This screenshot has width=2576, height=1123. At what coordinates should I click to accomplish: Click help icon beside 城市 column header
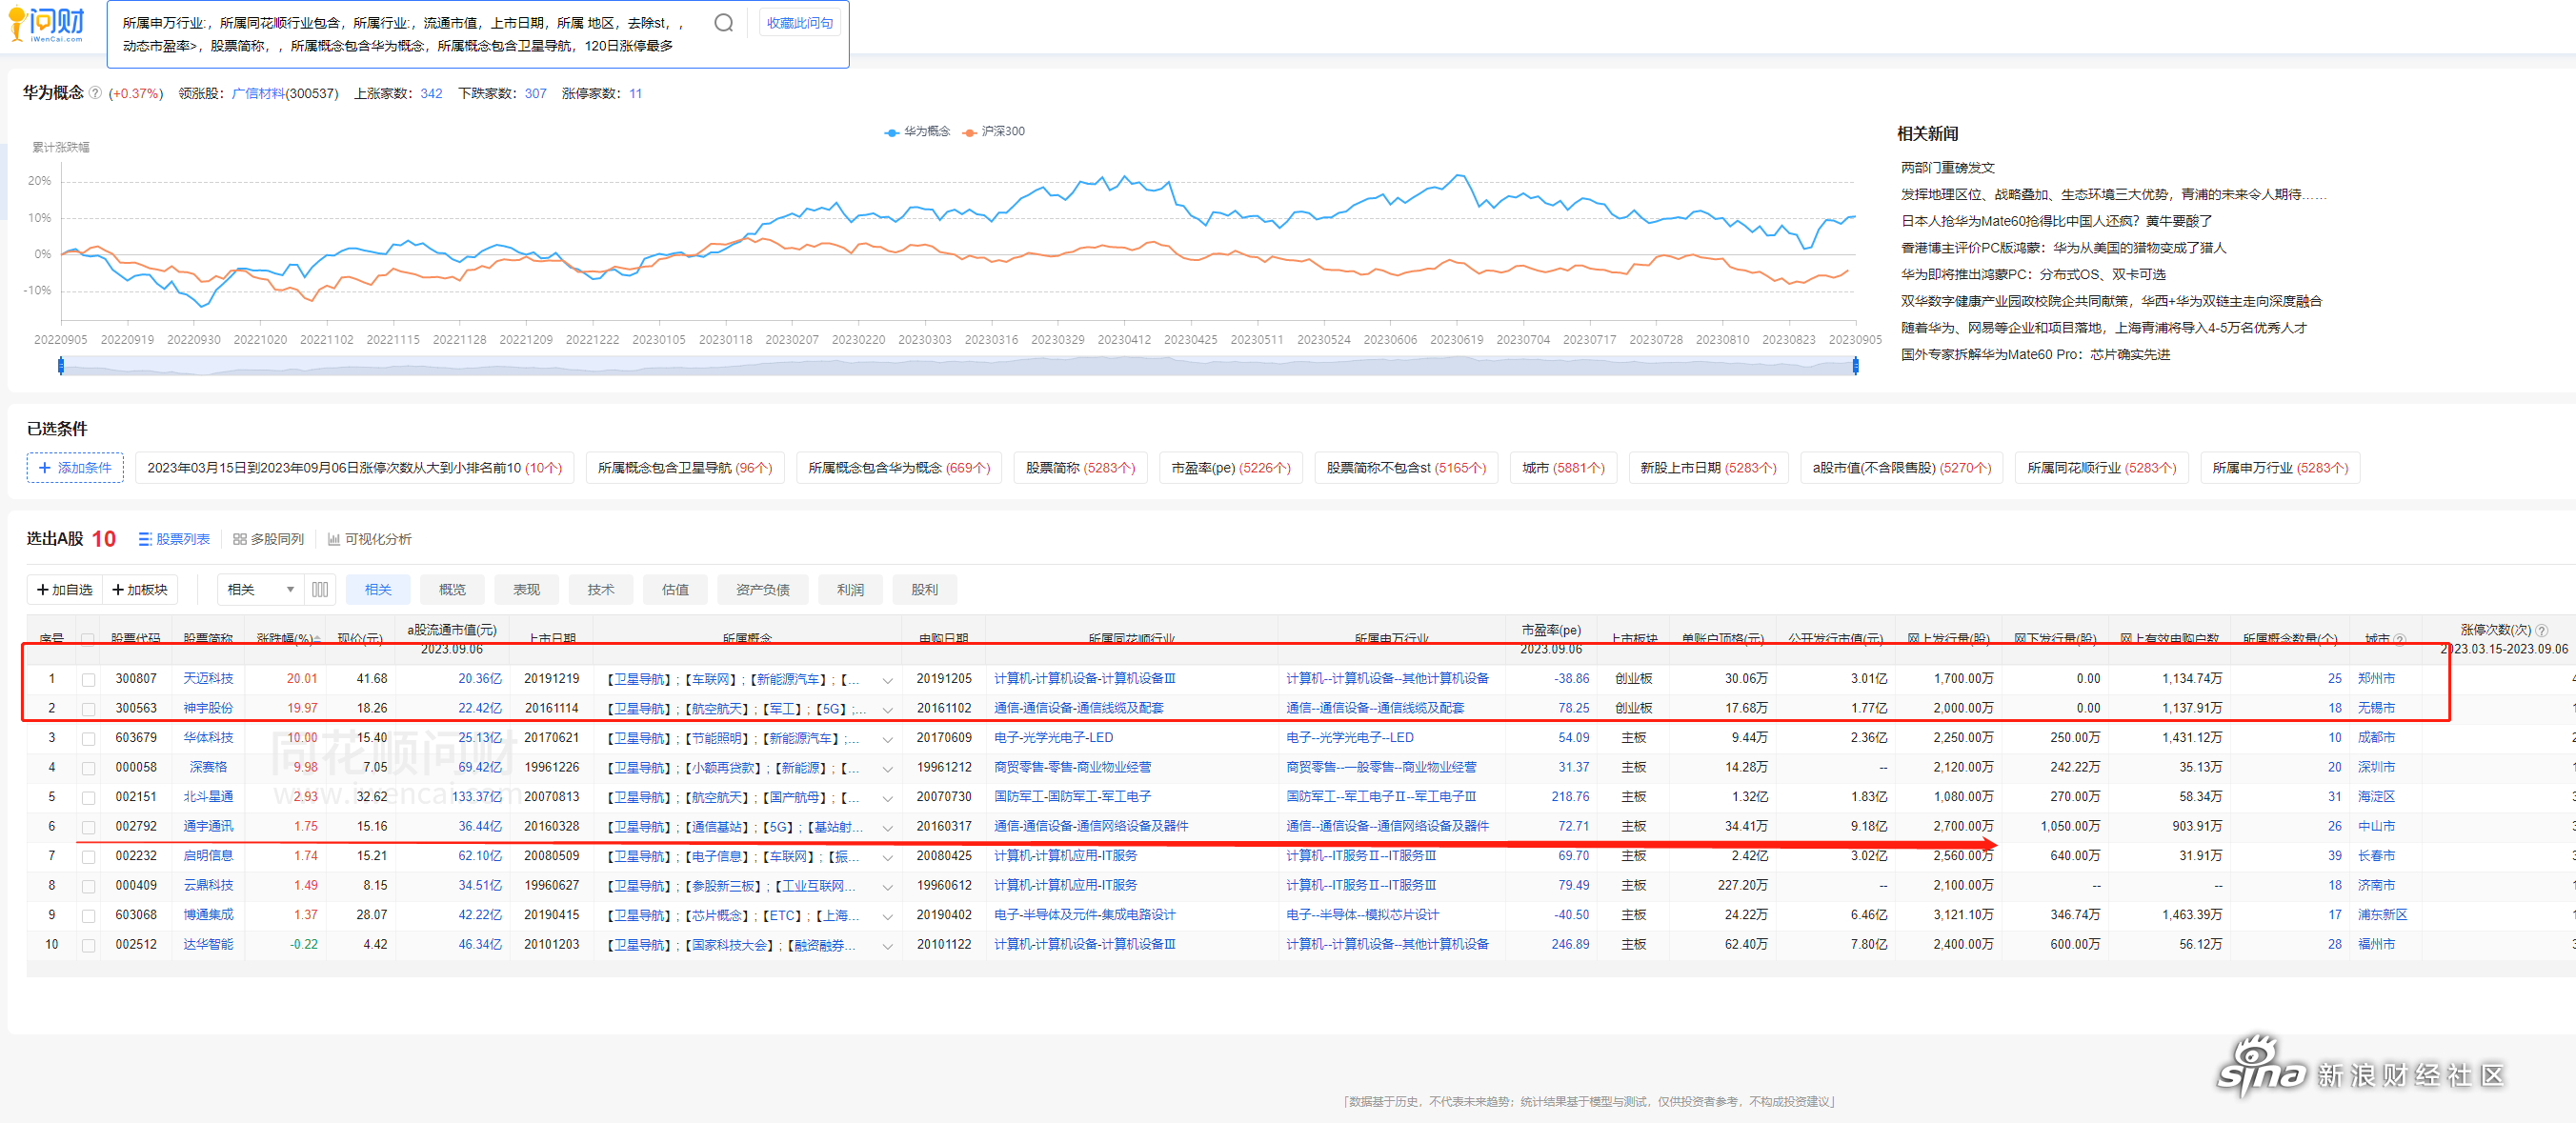[x=2401, y=638]
